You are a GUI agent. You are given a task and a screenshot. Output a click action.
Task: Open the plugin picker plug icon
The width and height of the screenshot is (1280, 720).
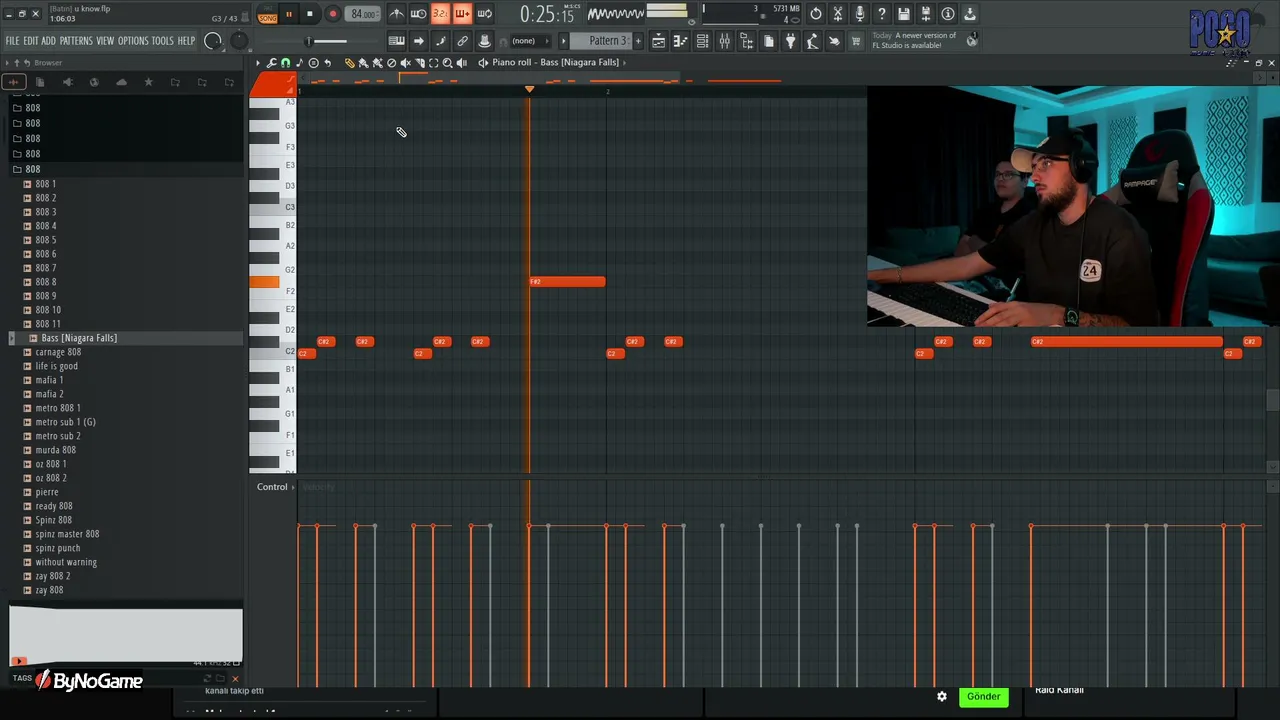coord(791,41)
